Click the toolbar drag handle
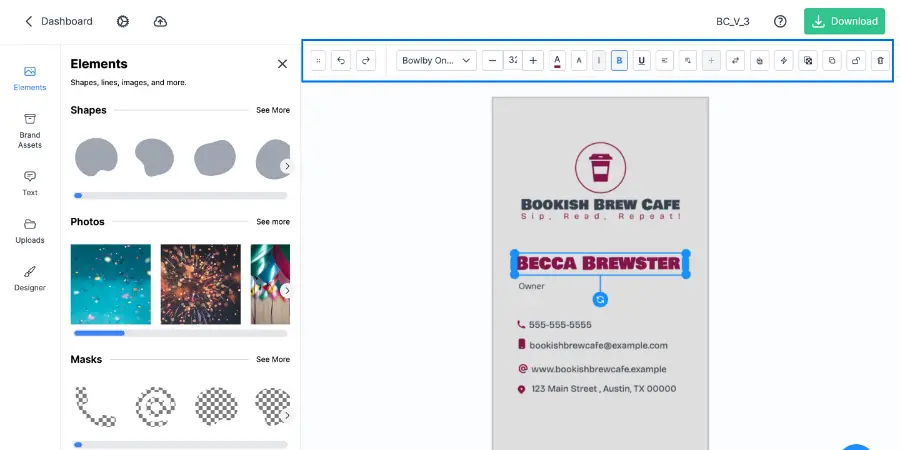The image size is (900, 450). tap(319, 60)
